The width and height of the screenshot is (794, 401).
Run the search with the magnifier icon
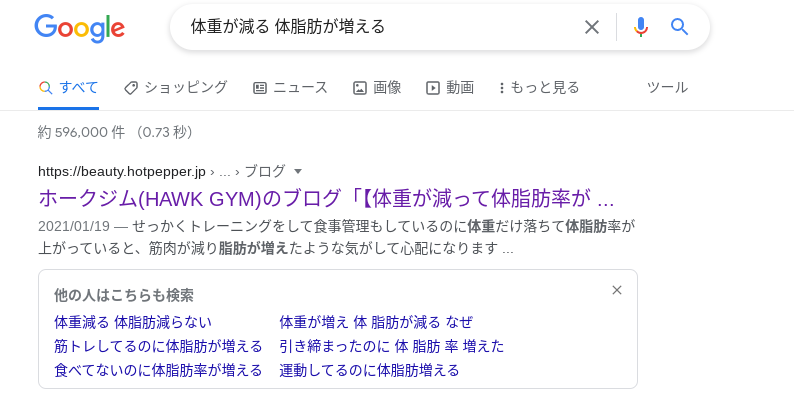tap(679, 27)
